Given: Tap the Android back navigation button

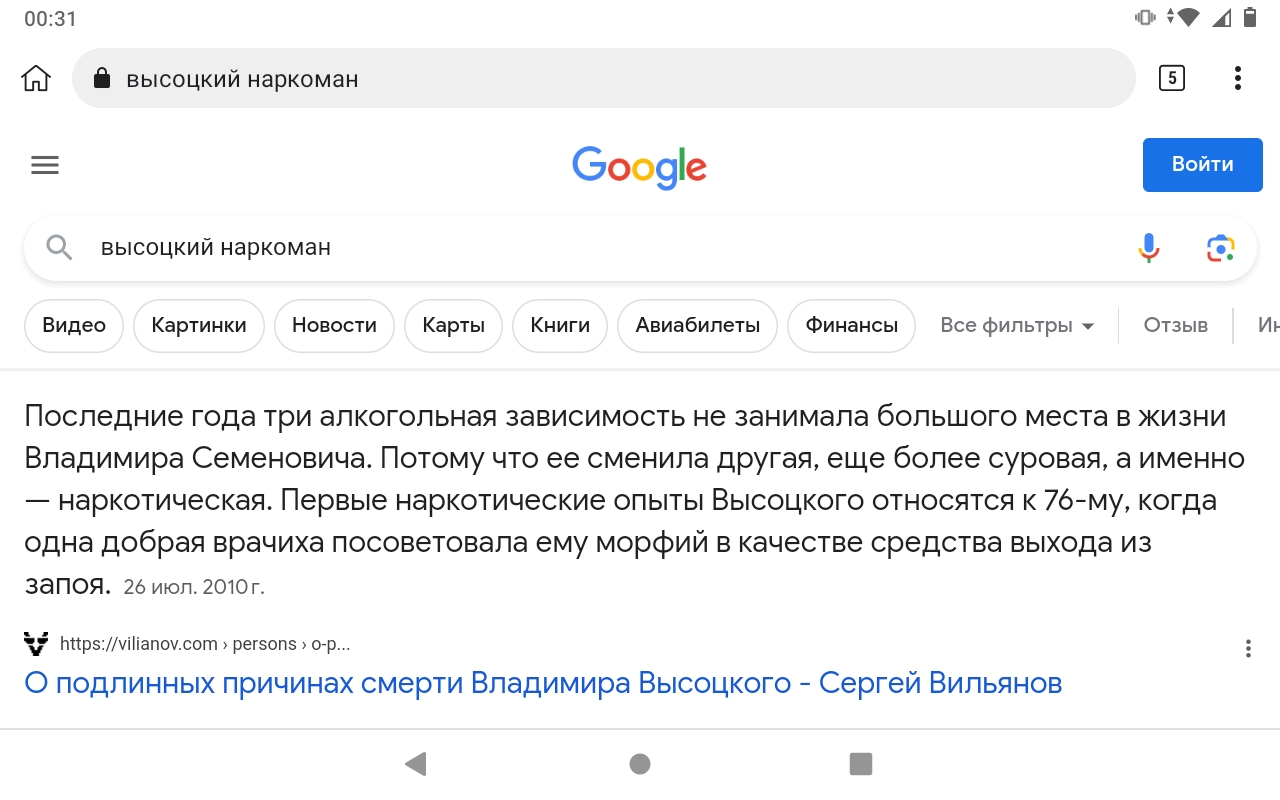Looking at the screenshot, I should click(x=416, y=764).
